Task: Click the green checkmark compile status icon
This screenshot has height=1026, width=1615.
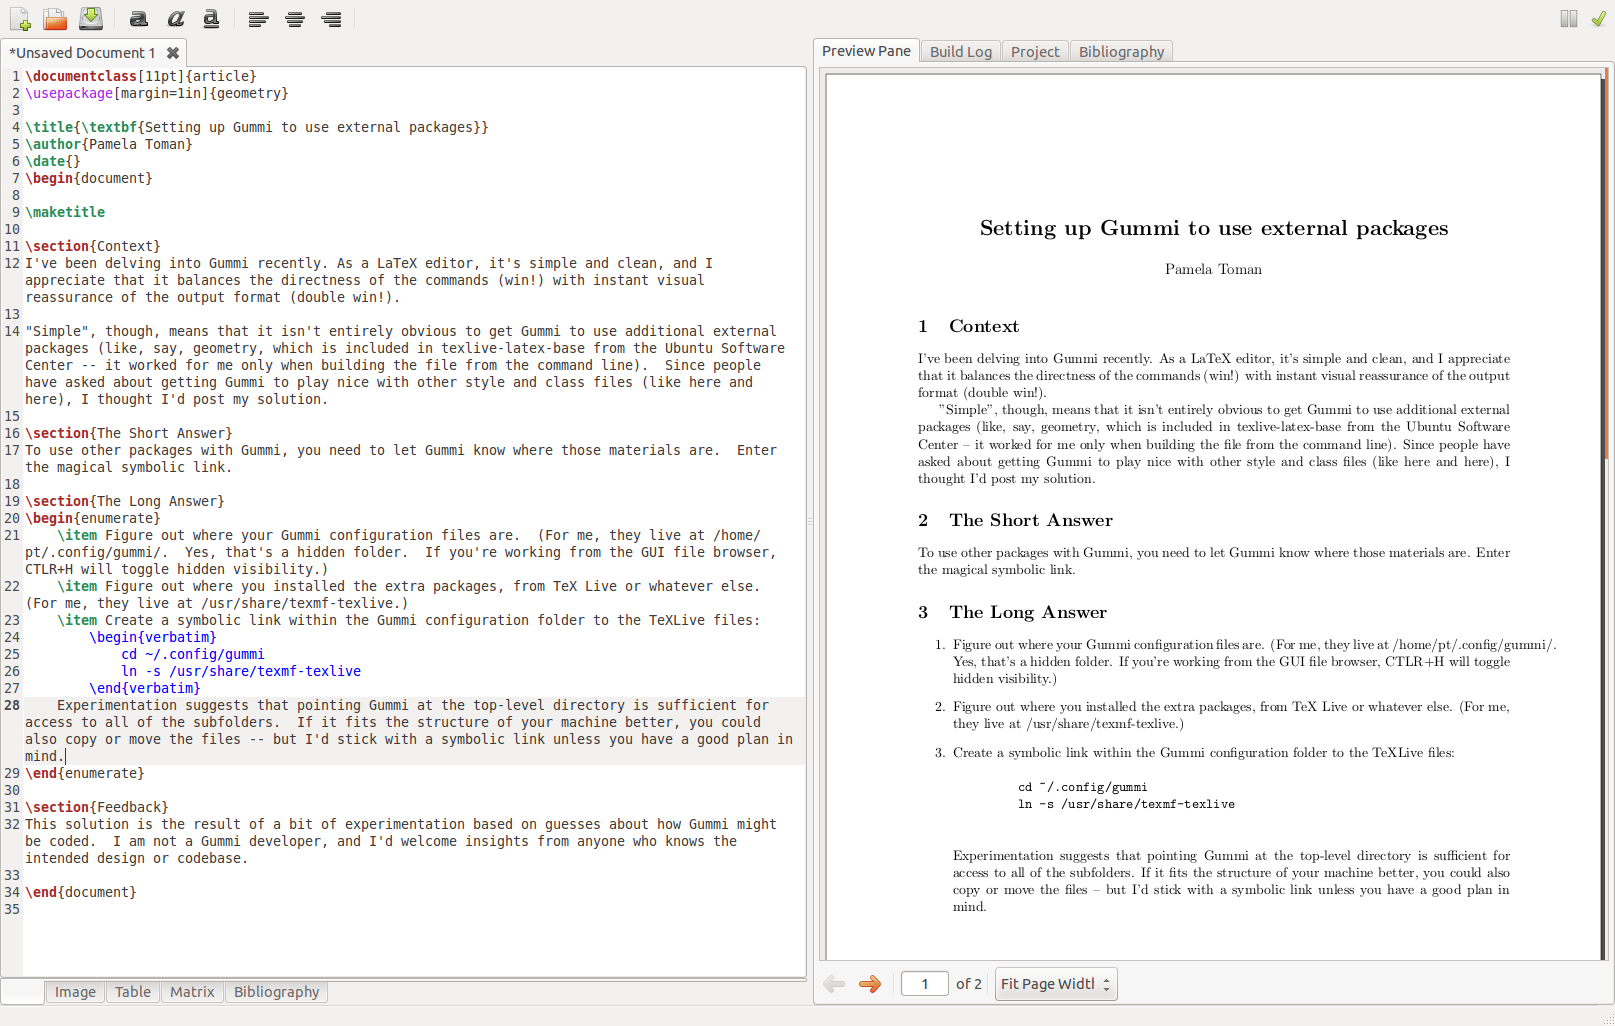Action: (1598, 19)
